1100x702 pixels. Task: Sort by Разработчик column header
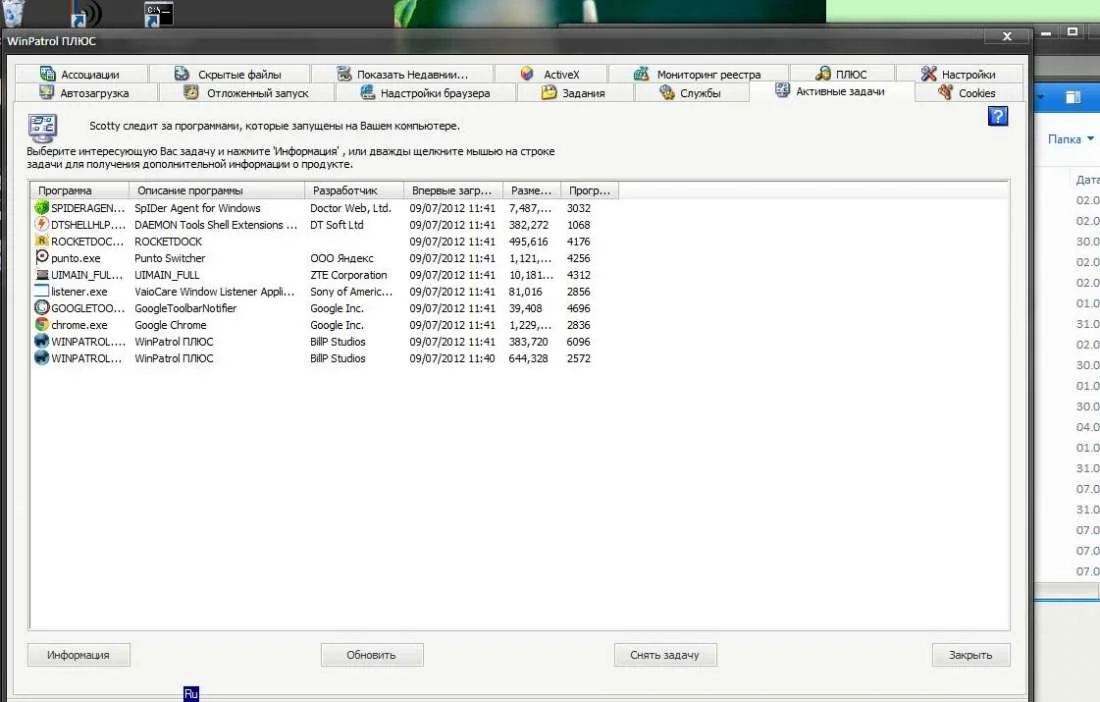tap(354, 190)
